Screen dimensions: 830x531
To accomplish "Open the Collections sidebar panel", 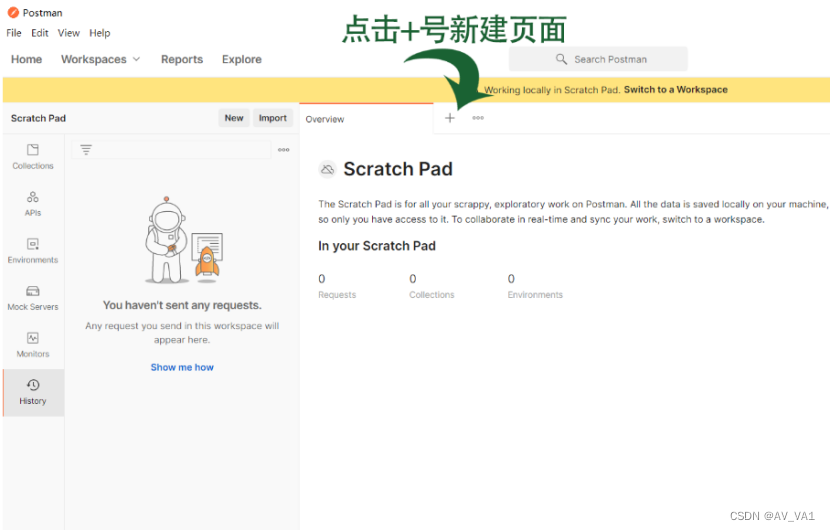I will tap(33, 157).
